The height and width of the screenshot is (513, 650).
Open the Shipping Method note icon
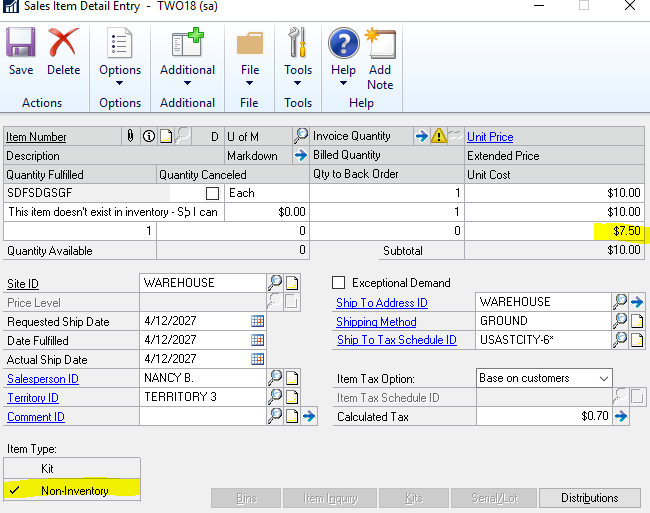tap(637, 321)
